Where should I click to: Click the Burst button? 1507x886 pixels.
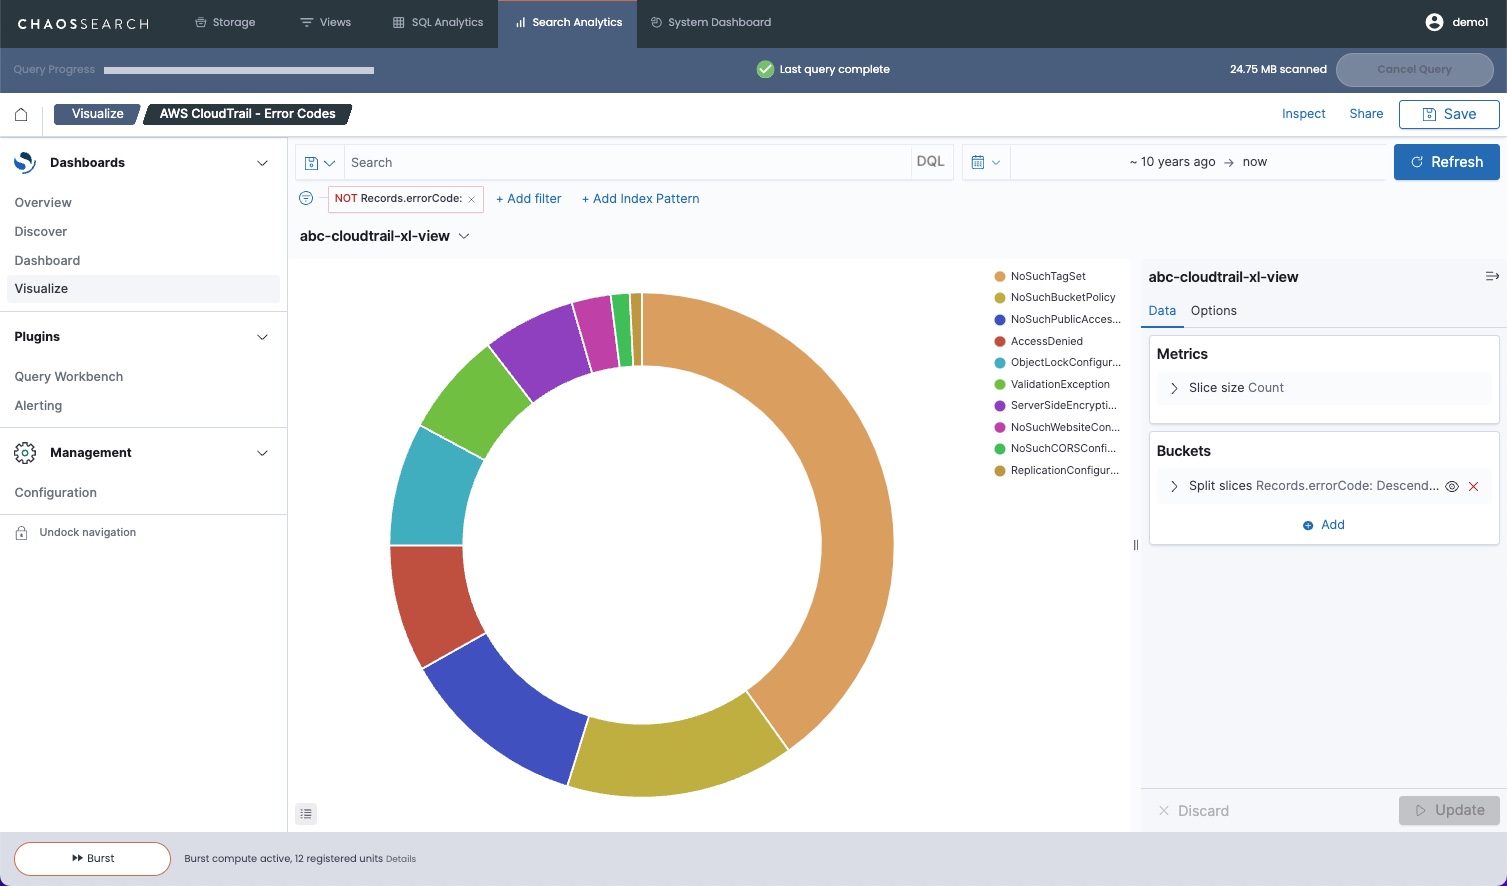click(93, 859)
